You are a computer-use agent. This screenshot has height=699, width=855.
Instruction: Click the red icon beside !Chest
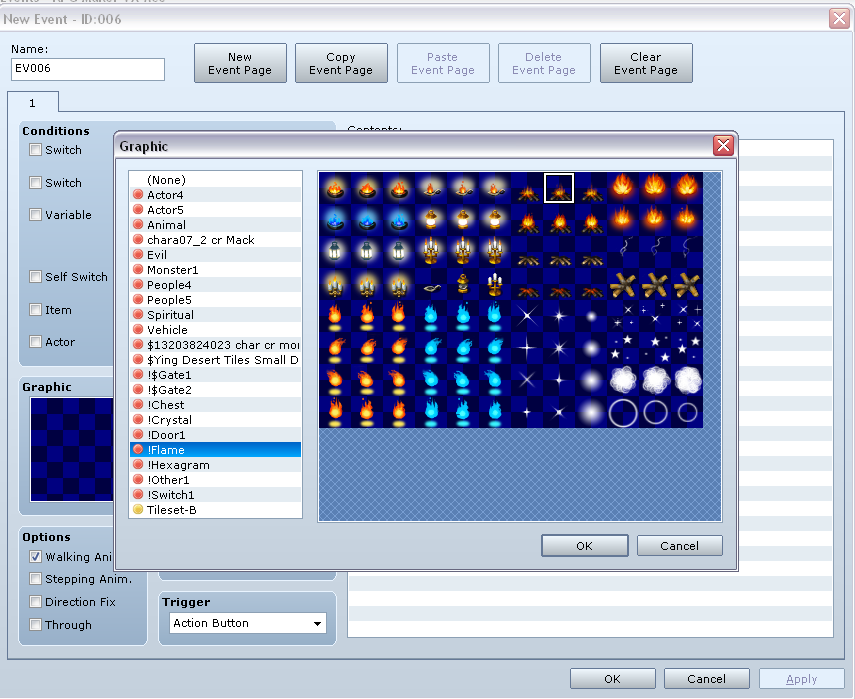[x=139, y=405]
